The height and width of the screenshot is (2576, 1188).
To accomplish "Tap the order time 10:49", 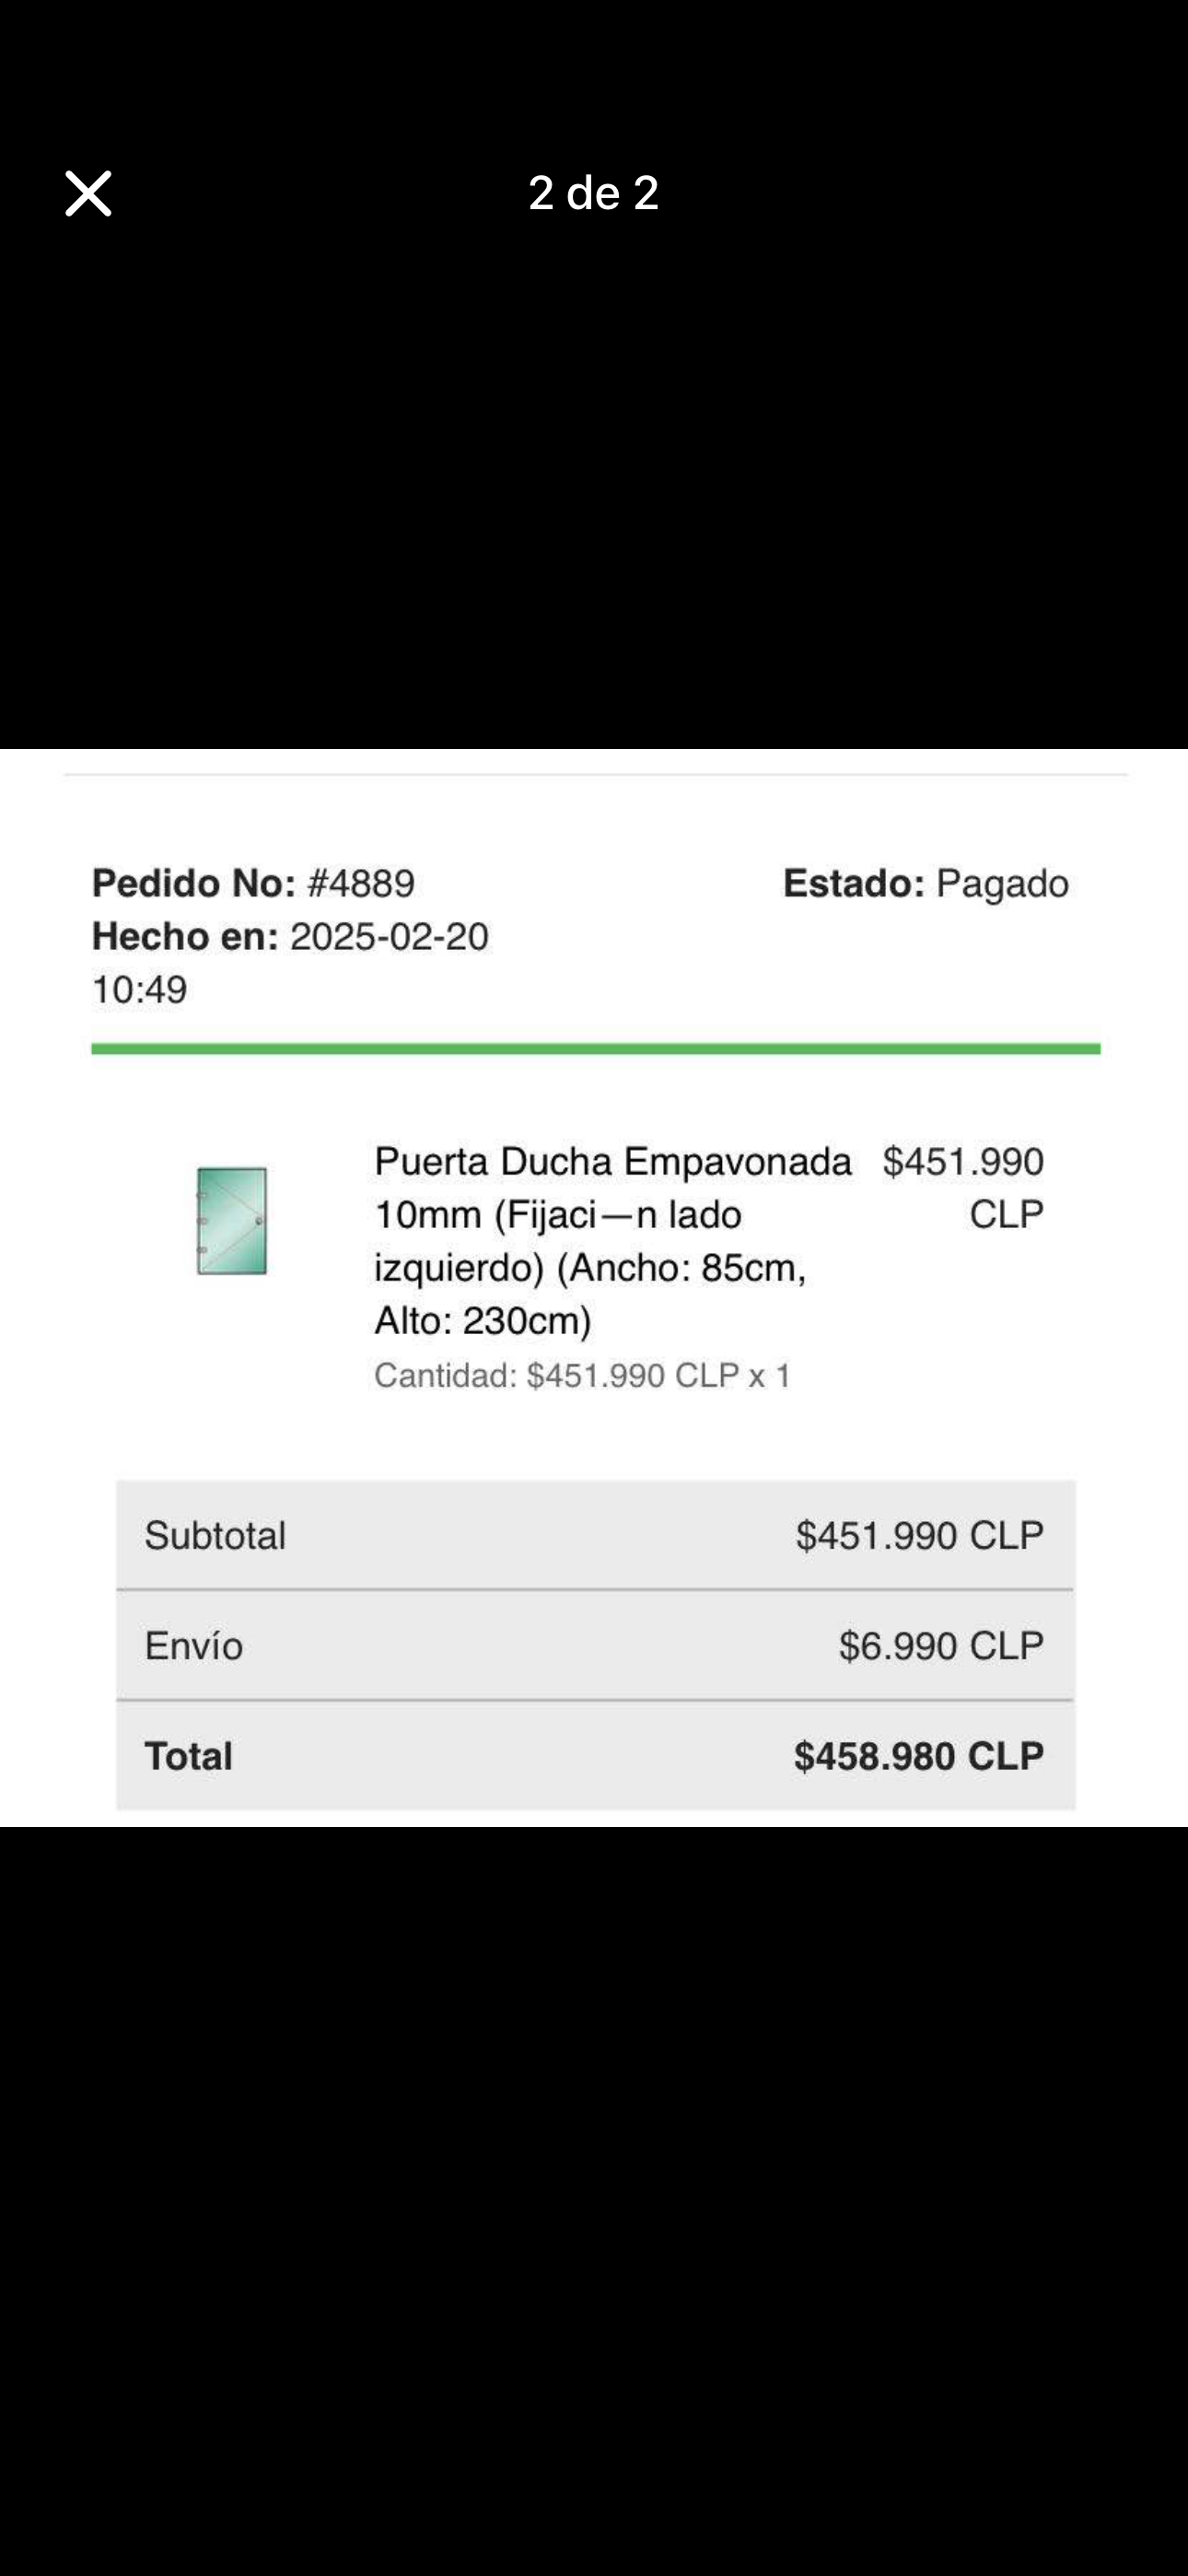I will [x=139, y=990].
